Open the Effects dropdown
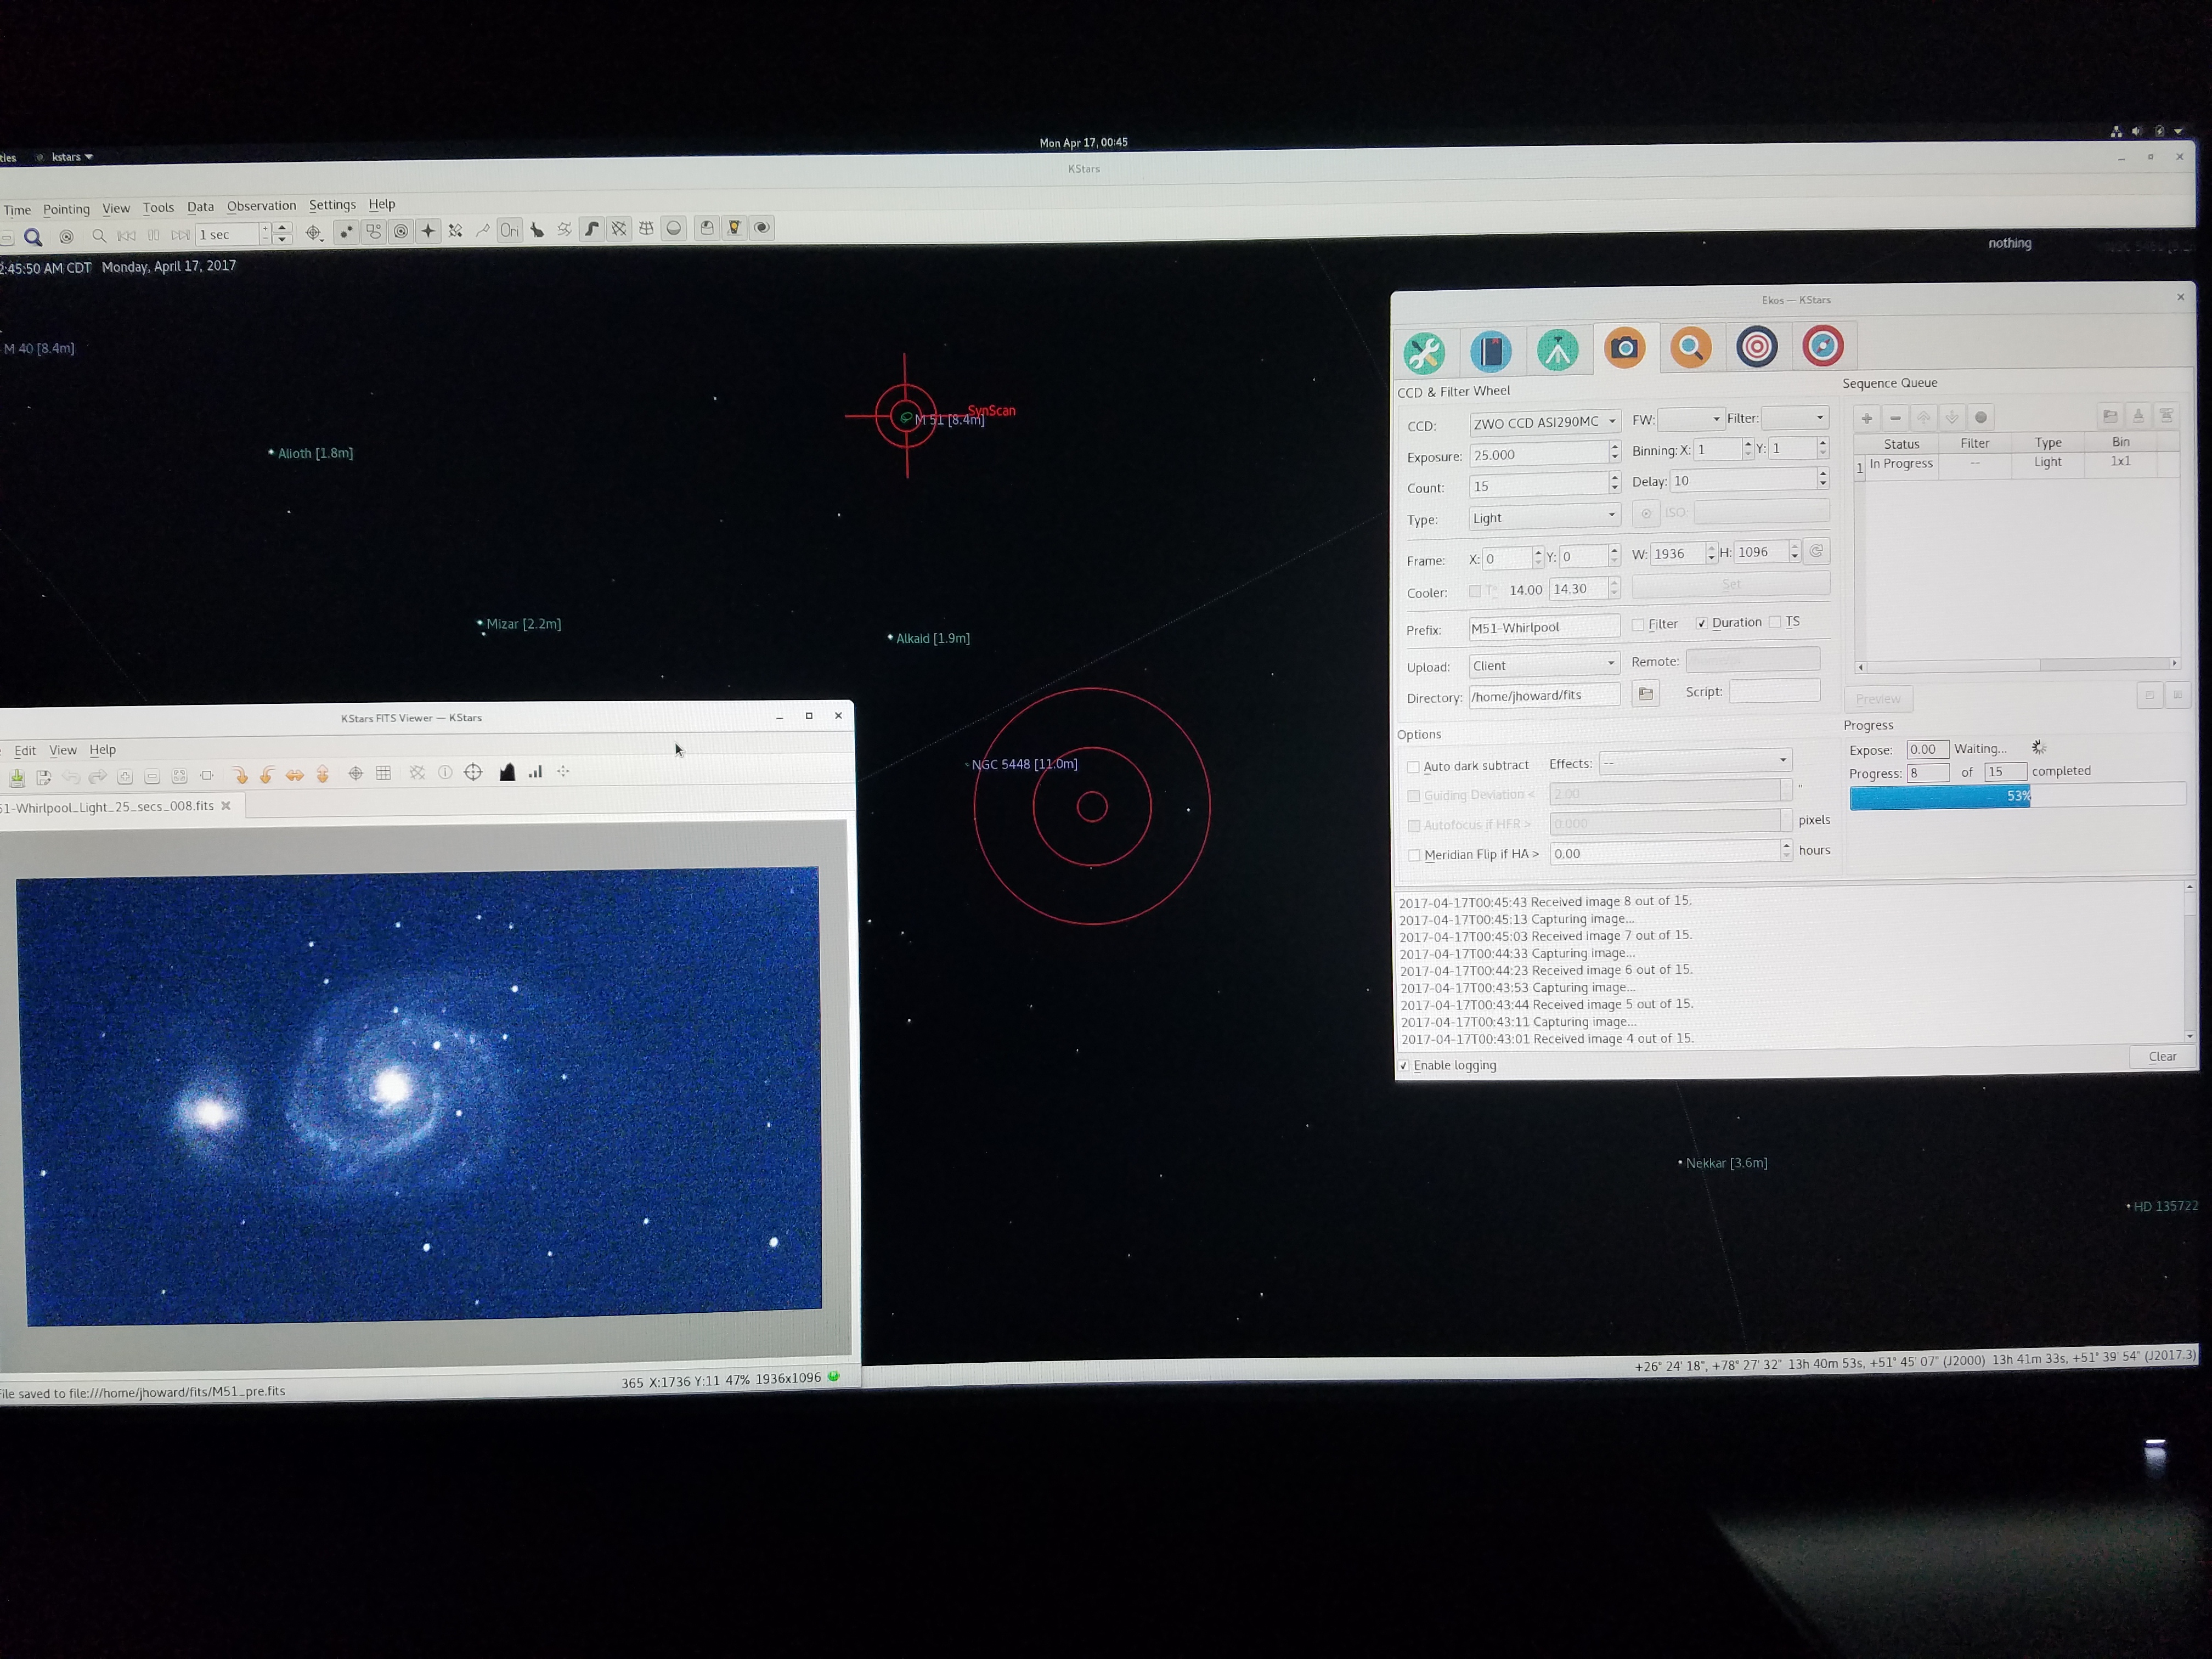The image size is (2212, 1659). point(1695,762)
